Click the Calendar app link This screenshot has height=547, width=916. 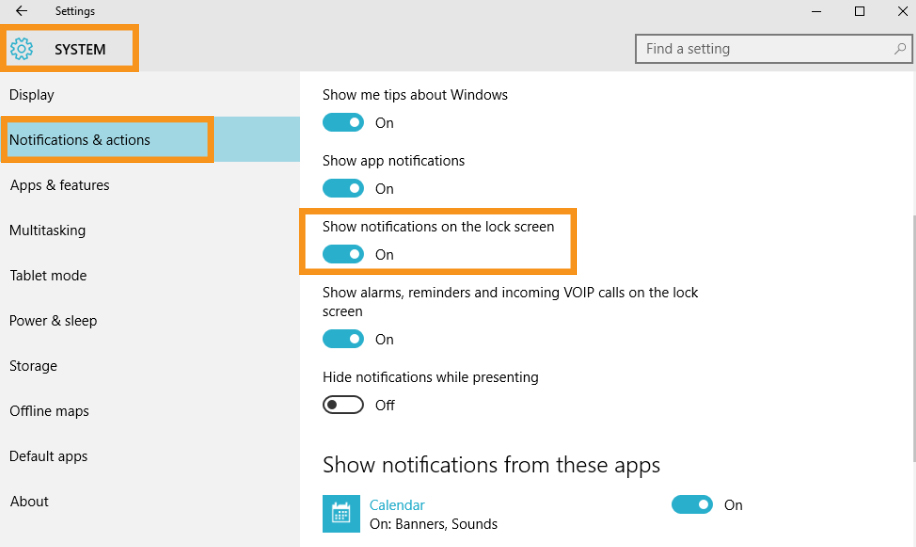point(397,505)
